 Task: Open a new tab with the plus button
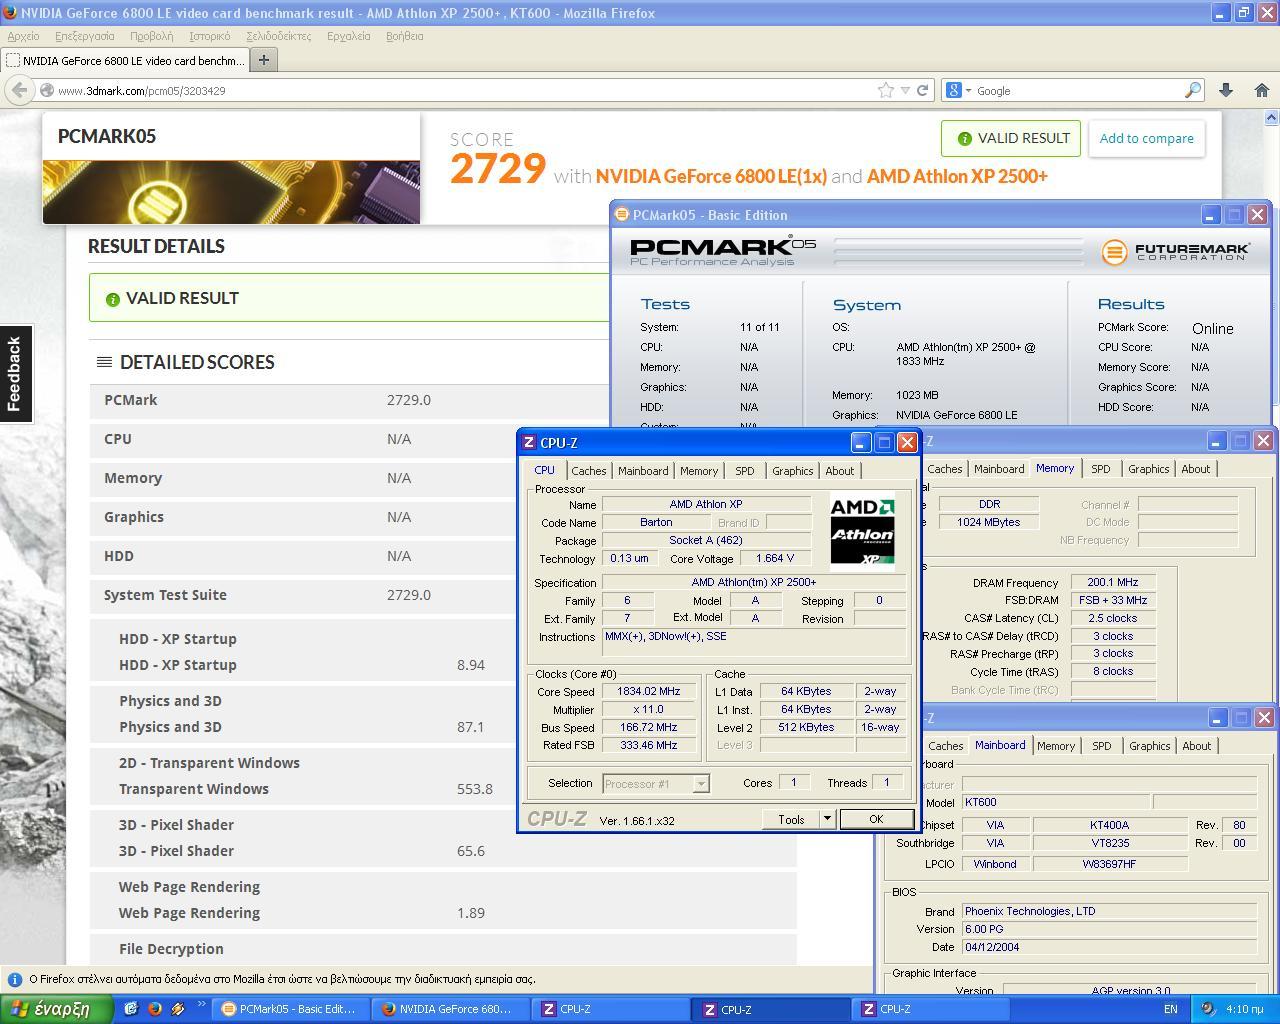point(263,60)
